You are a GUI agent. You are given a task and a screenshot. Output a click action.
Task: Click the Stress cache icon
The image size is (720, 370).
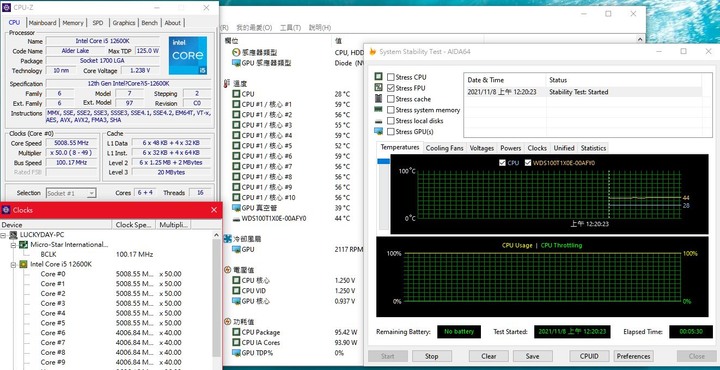tap(378, 98)
